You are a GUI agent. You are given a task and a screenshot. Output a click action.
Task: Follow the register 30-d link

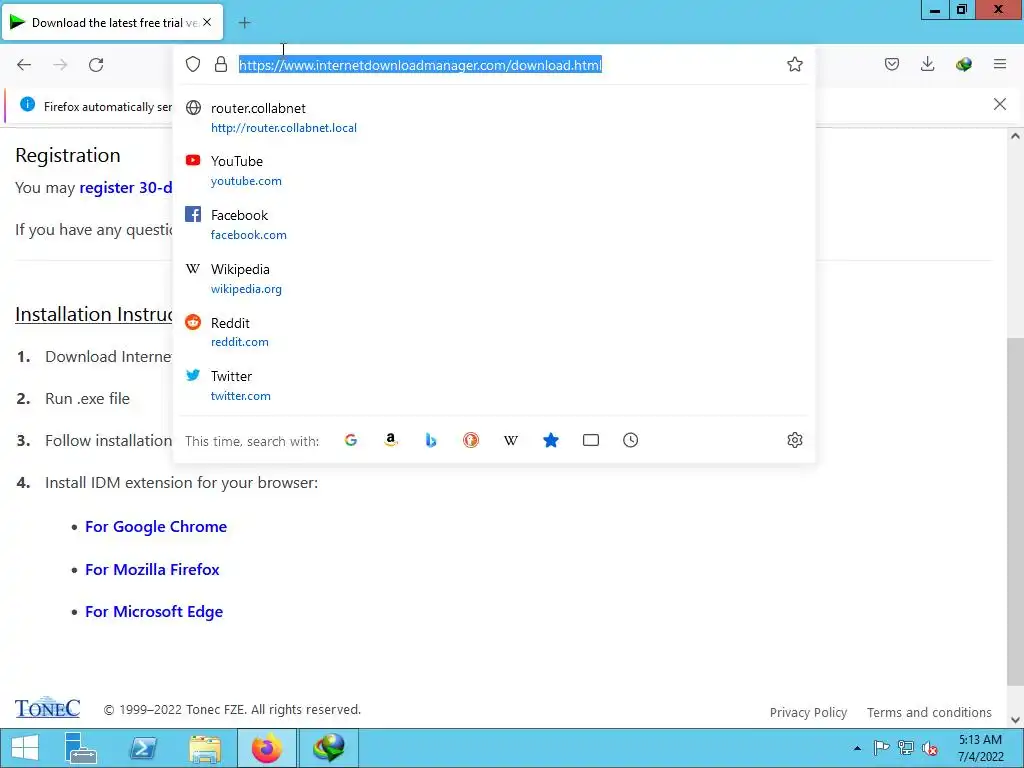tap(126, 187)
